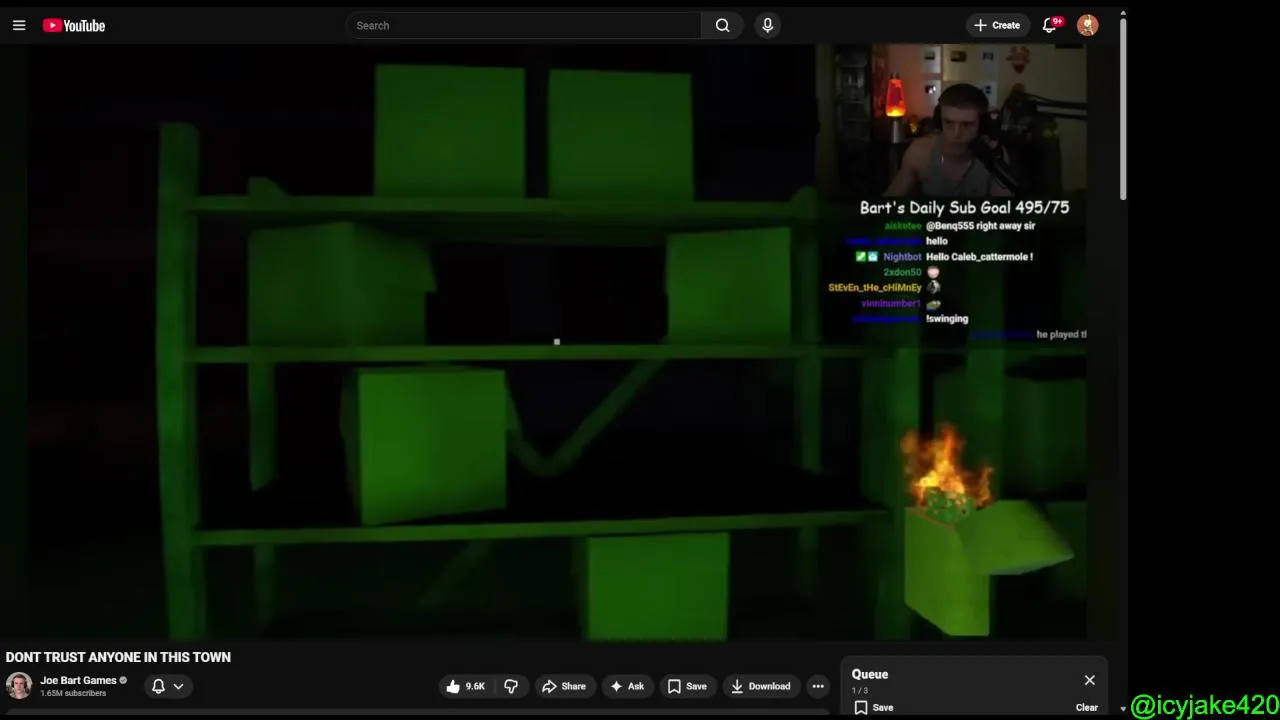
Task: Start voice search with microphone icon
Action: [x=767, y=25]
